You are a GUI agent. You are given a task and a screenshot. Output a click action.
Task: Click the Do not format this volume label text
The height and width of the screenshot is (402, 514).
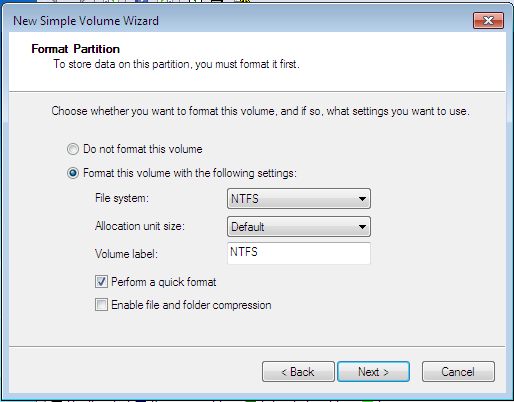tap(143, 149)
